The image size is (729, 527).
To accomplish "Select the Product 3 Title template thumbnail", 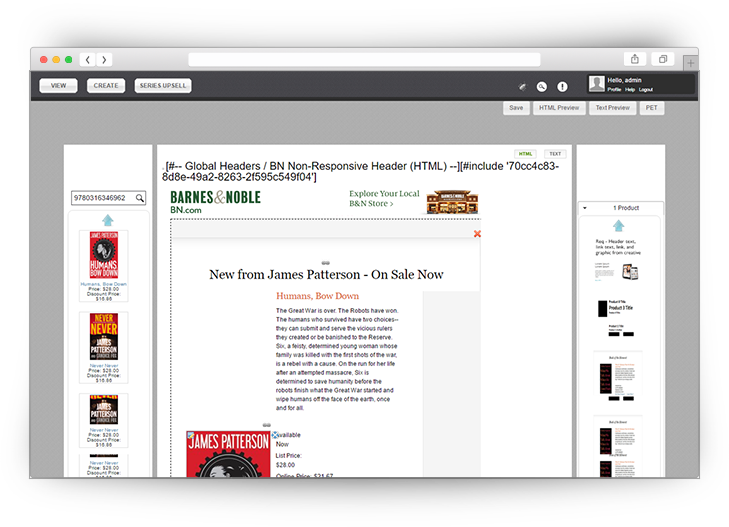I will (617, 318).
